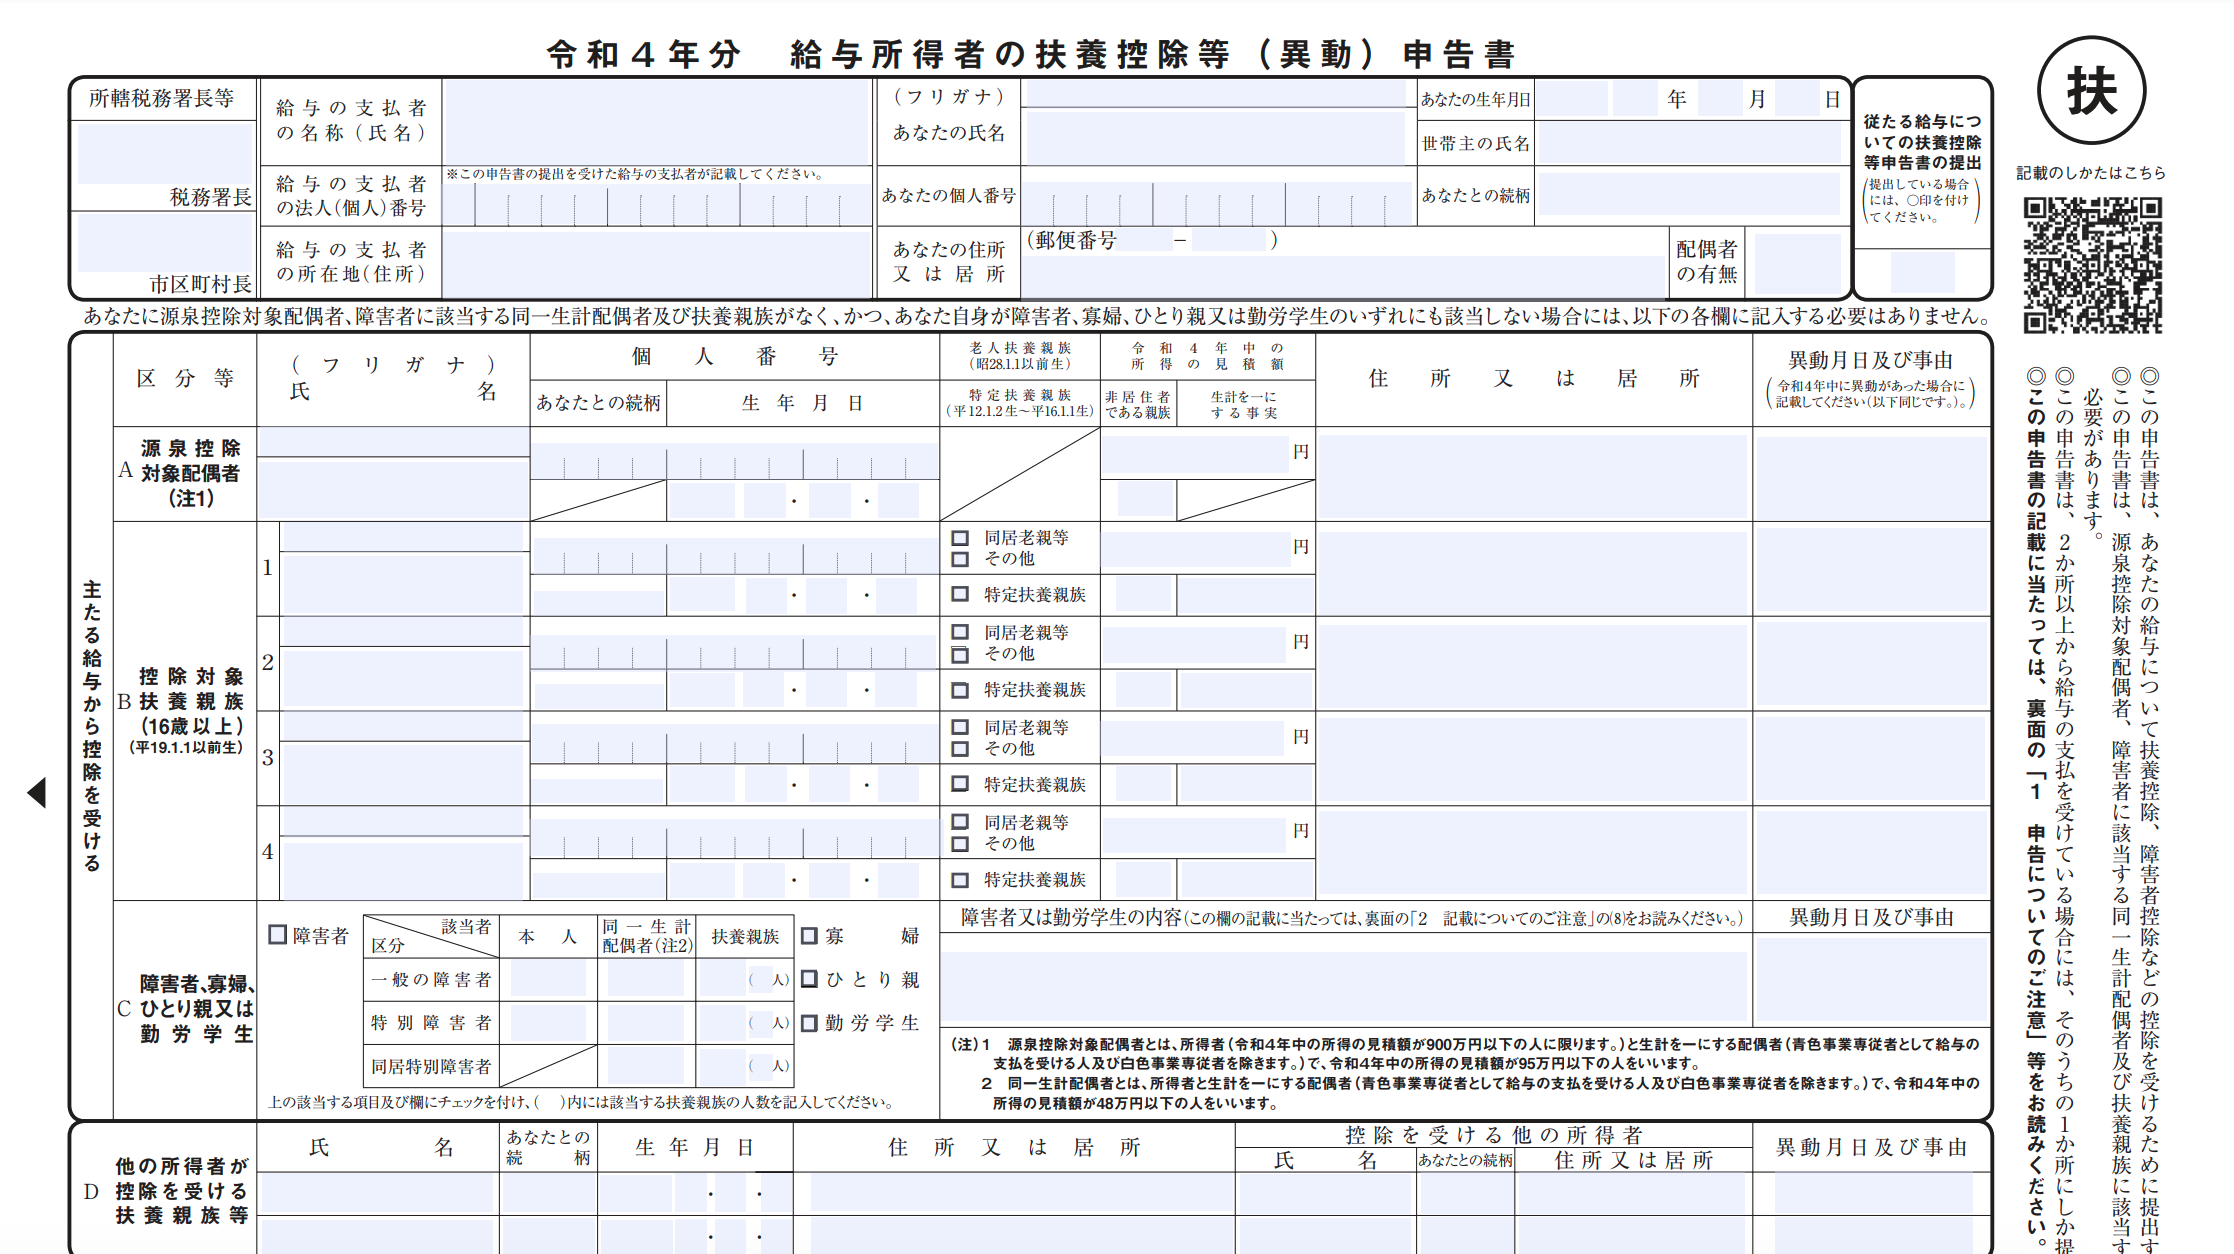Check 特定扶養親族 box for dependent row 3
The image size is (2234, 1254).
[x=960, y=784]
